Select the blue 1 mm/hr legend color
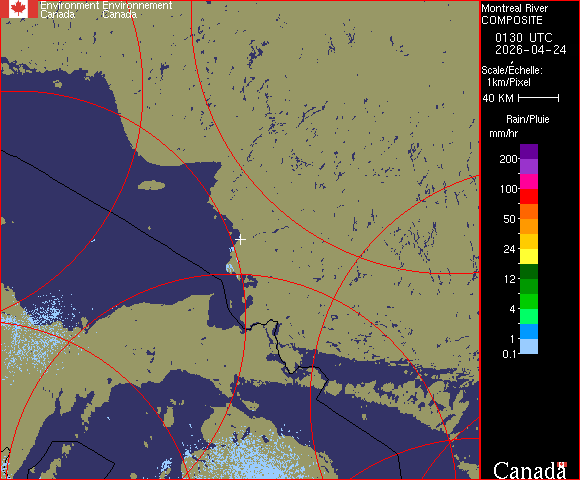 coord(529,331)
